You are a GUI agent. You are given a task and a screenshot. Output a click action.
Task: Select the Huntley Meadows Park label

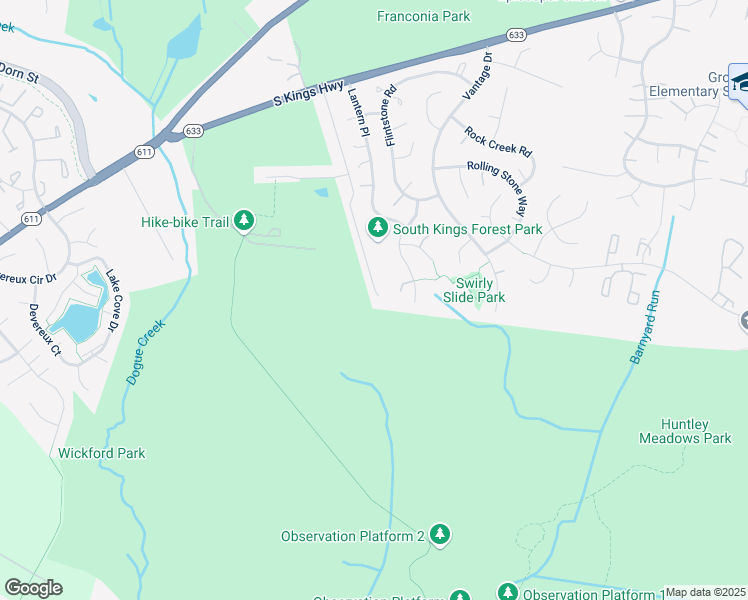pos(685,431)
